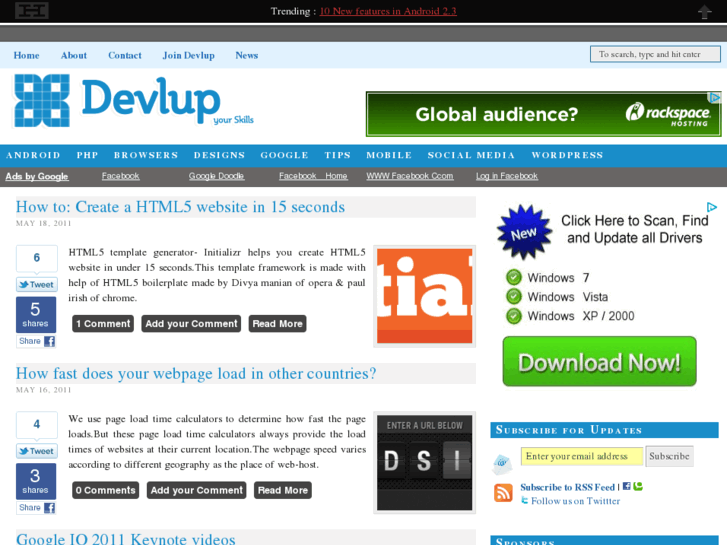Click the Log in Facebook ad link
This screenshot has height=545, width=727.
(507, 176)
